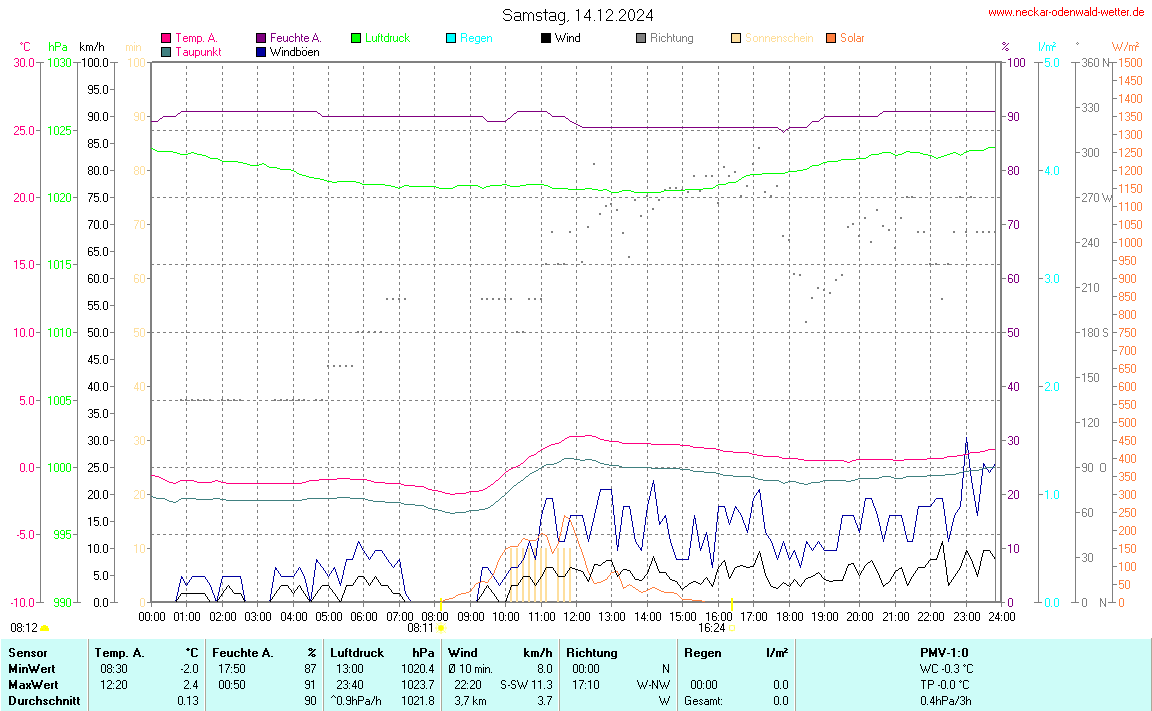
Task: Click the black Wind legend swatch
Action: [x=546, y=38]
